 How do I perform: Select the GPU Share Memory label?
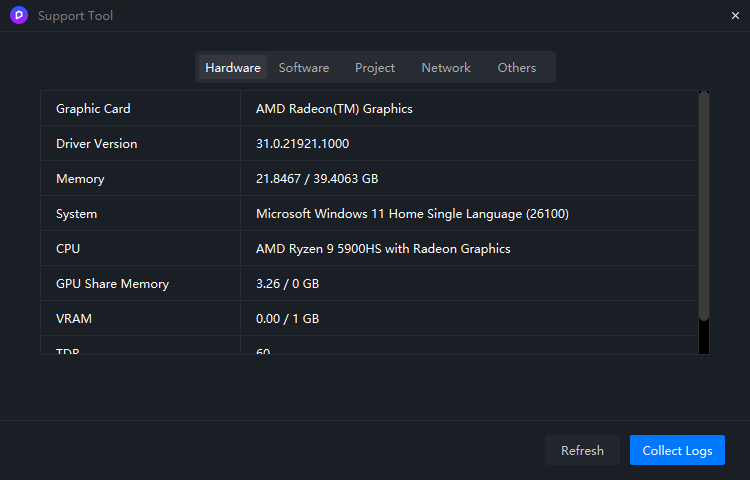click(x=112, y=284)
